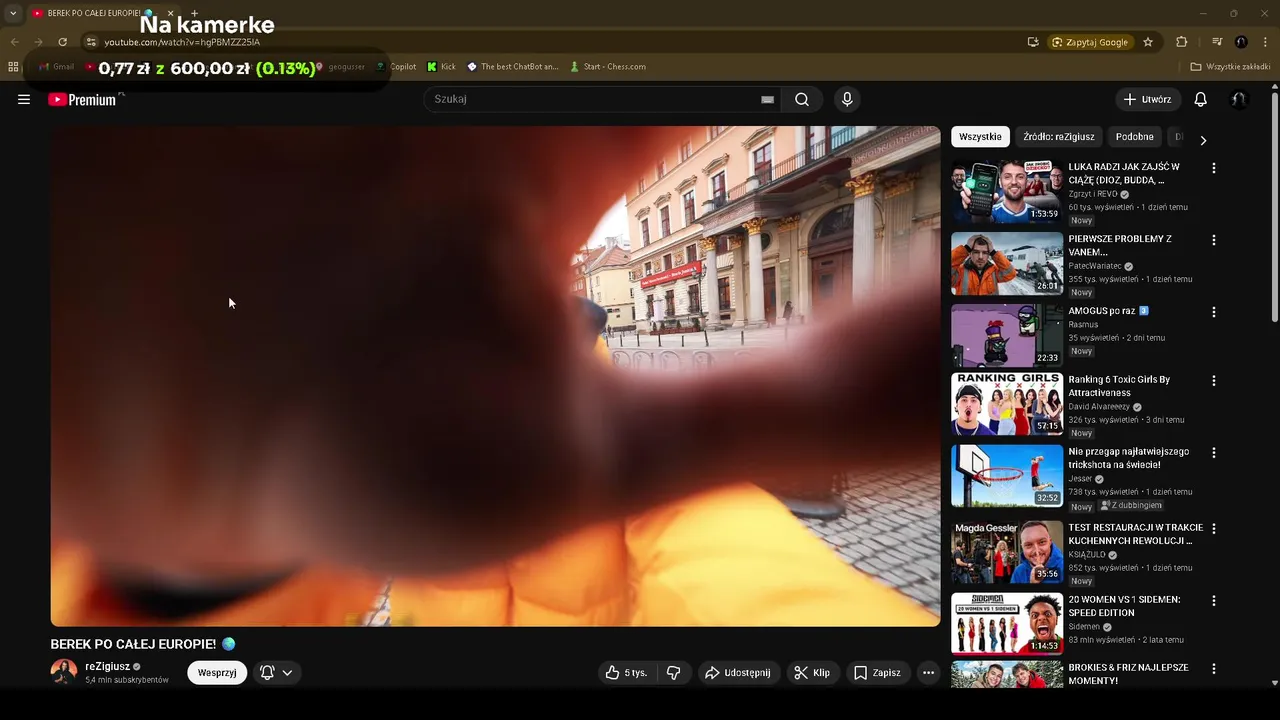This screenshot has height=720, width=1280.
Task: Click the title 'TEST RESTAURACJI W TRAKCIE'
Action: coord(1136,534)
